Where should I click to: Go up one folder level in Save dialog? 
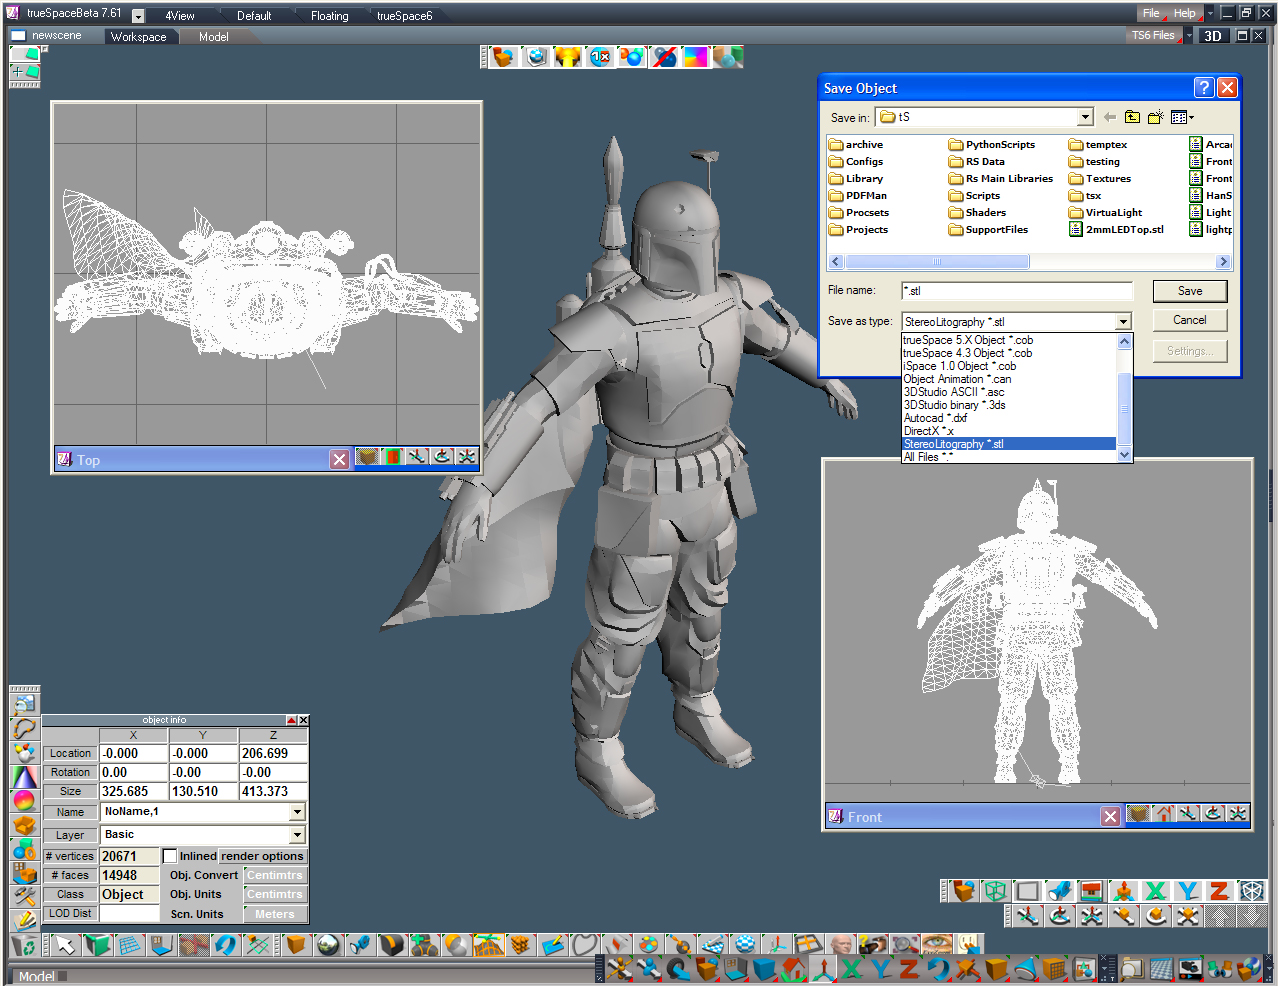coord(1132,117)
